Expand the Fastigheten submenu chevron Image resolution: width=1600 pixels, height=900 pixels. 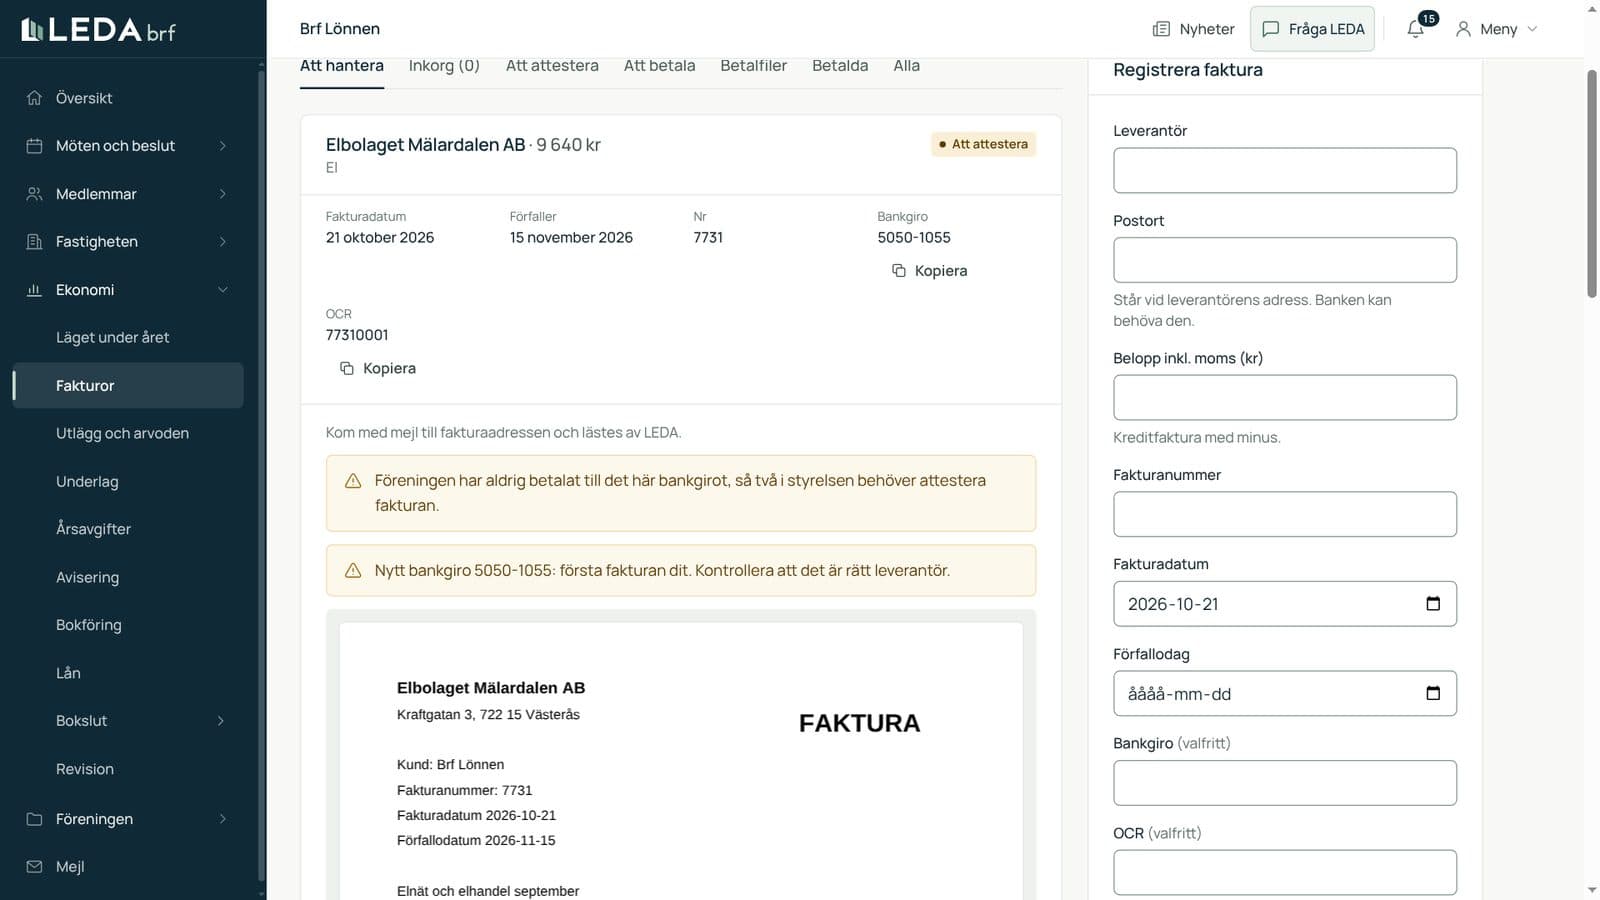(x=222, y=242)
